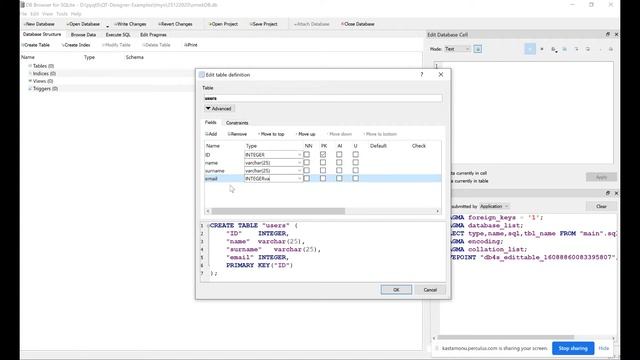This screenshot has height=360, width=640.
Task: Click New Database in the main toolbar
Action: 39,24
